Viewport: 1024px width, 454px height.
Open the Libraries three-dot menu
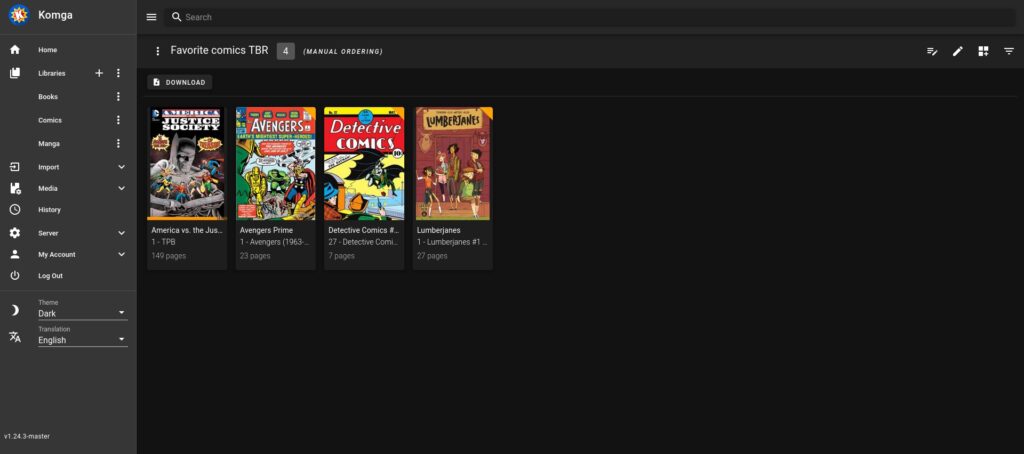pyautogui.click(x=118, y=73)
